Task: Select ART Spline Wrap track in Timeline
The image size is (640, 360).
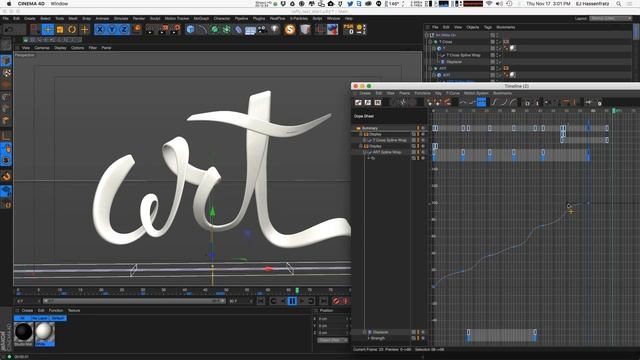Action: tap(387, 152)
